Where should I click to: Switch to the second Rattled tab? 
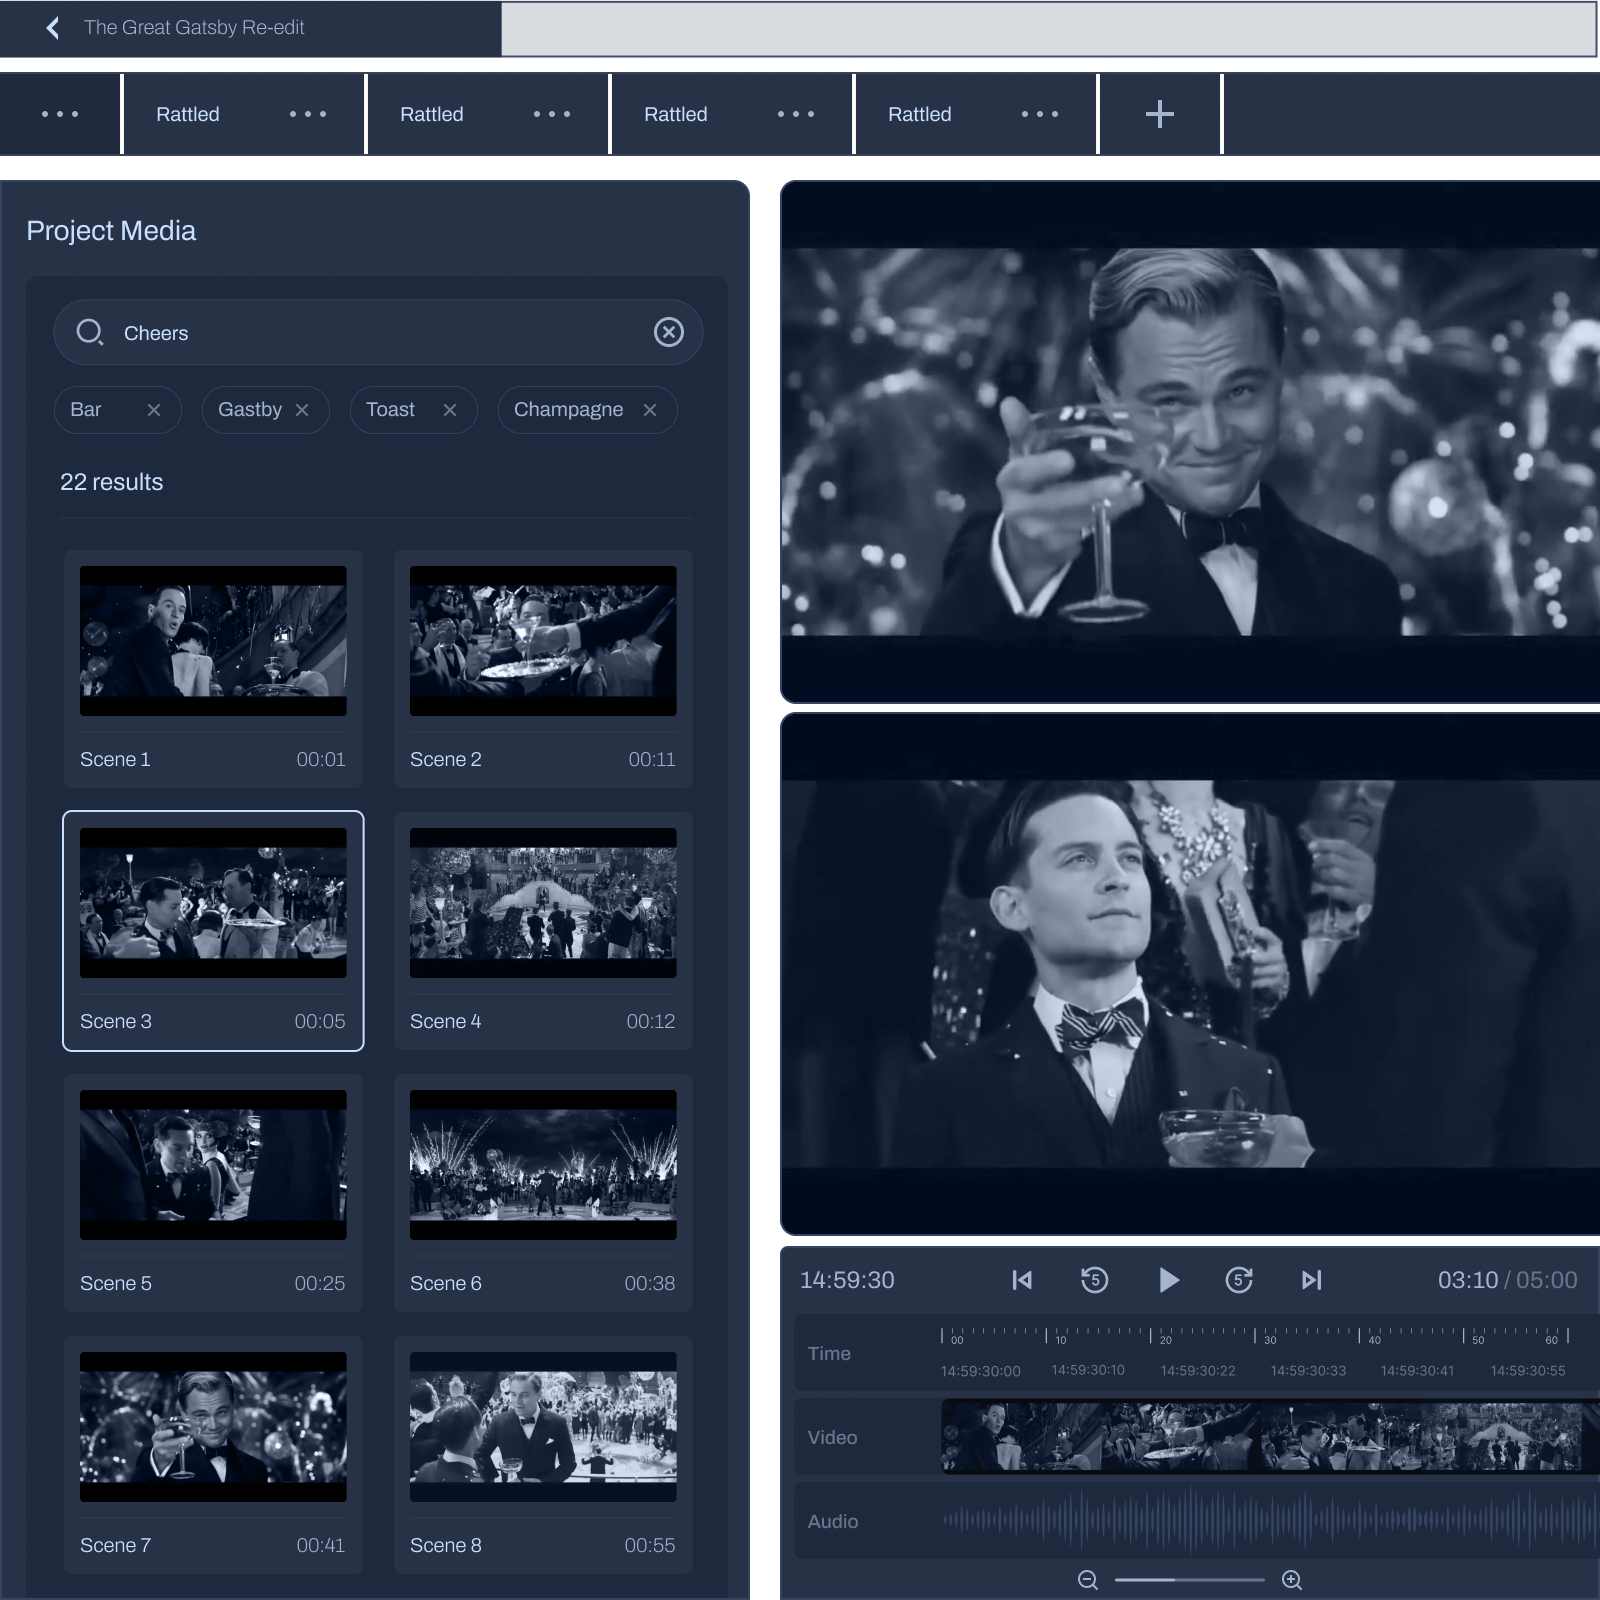pyautogui.click(x=432, y=114)
